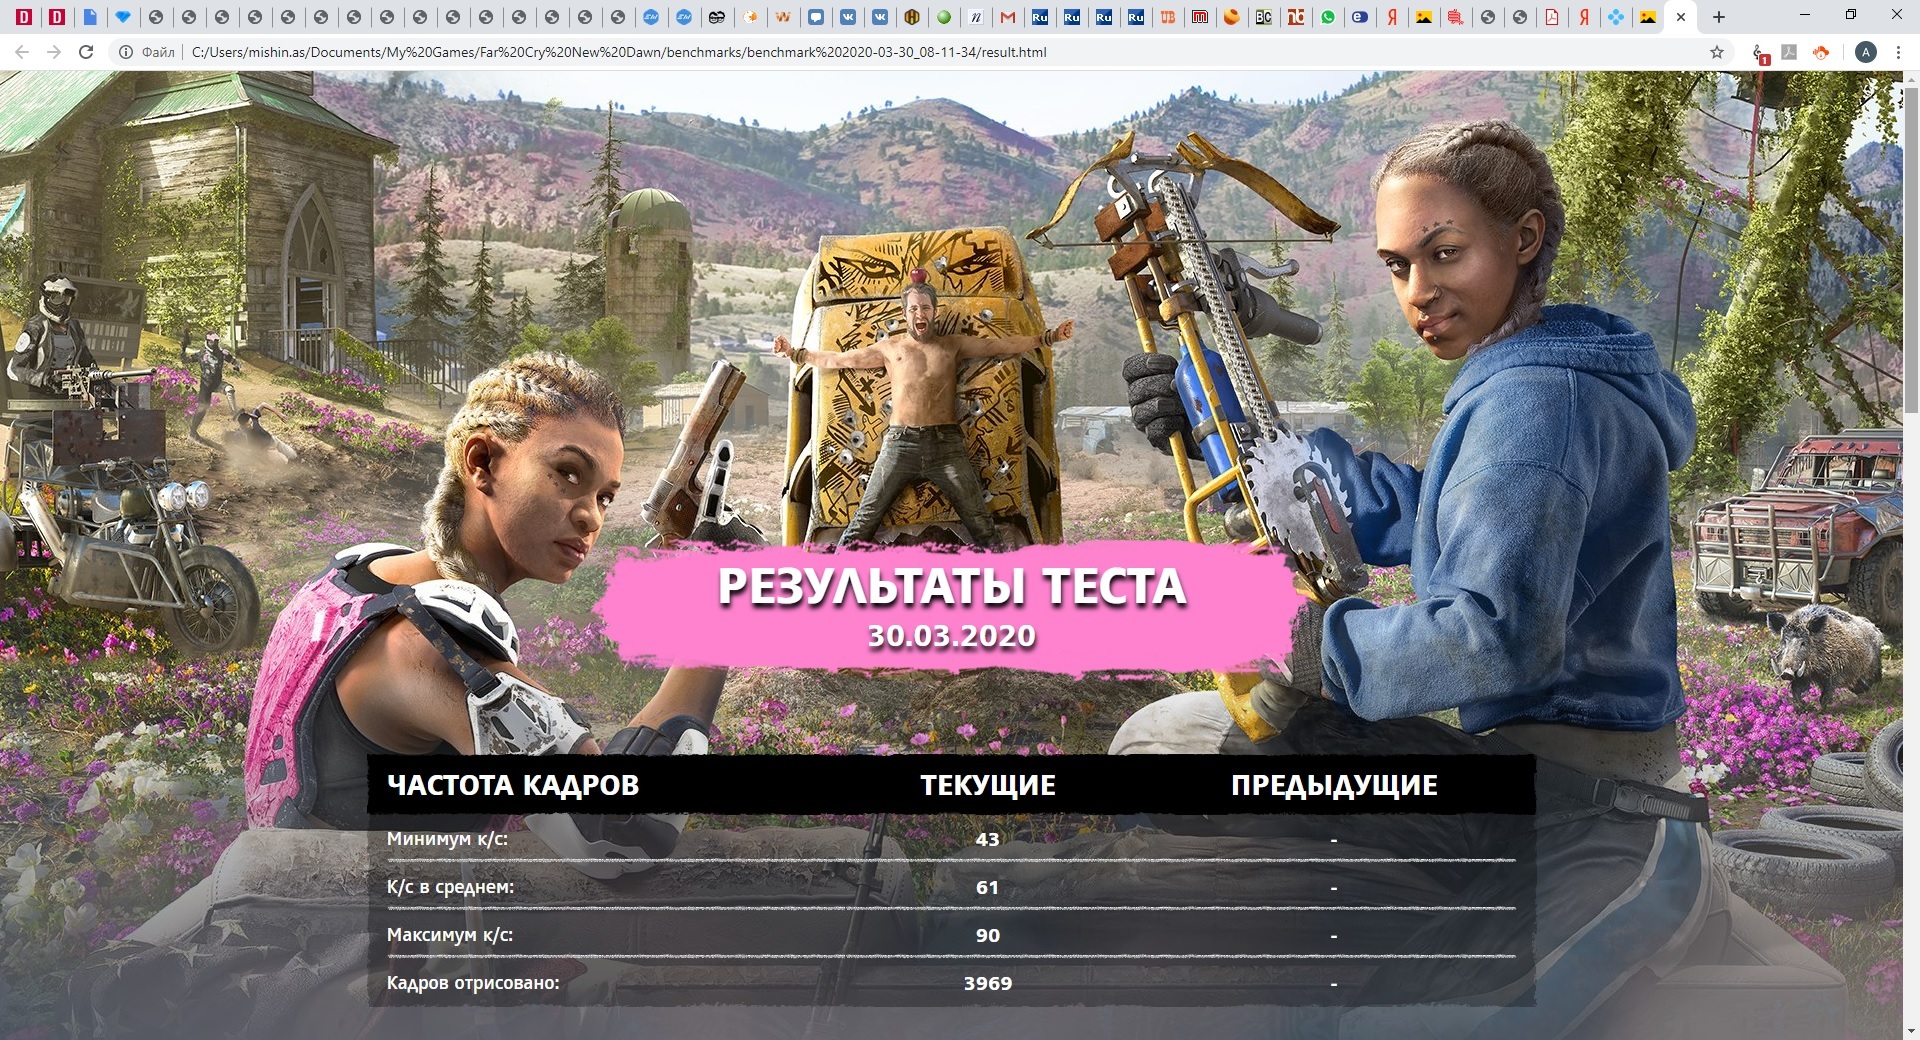Open the extension with red badge 1

pos(1760,53)
